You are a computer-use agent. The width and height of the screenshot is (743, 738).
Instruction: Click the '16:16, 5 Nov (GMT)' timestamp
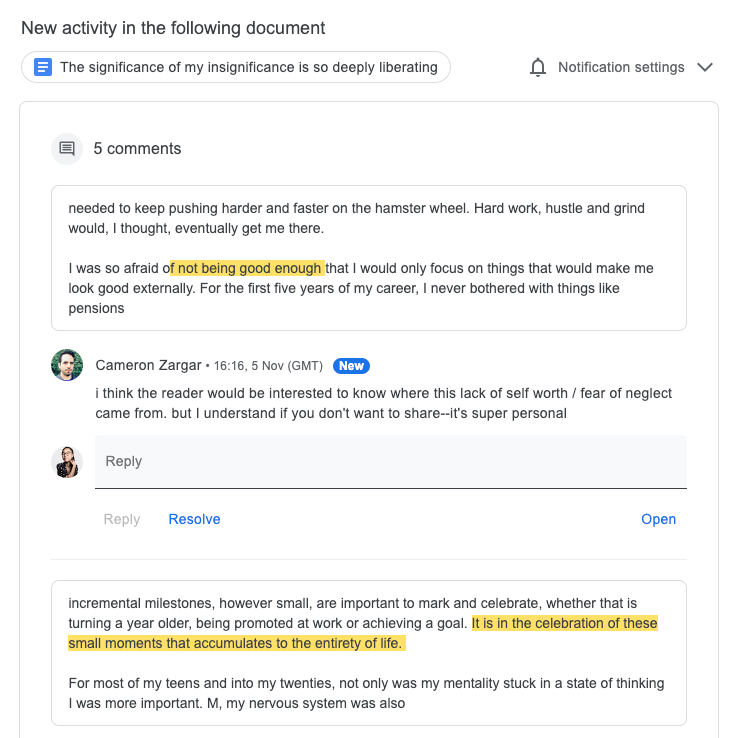coord(268,366)
